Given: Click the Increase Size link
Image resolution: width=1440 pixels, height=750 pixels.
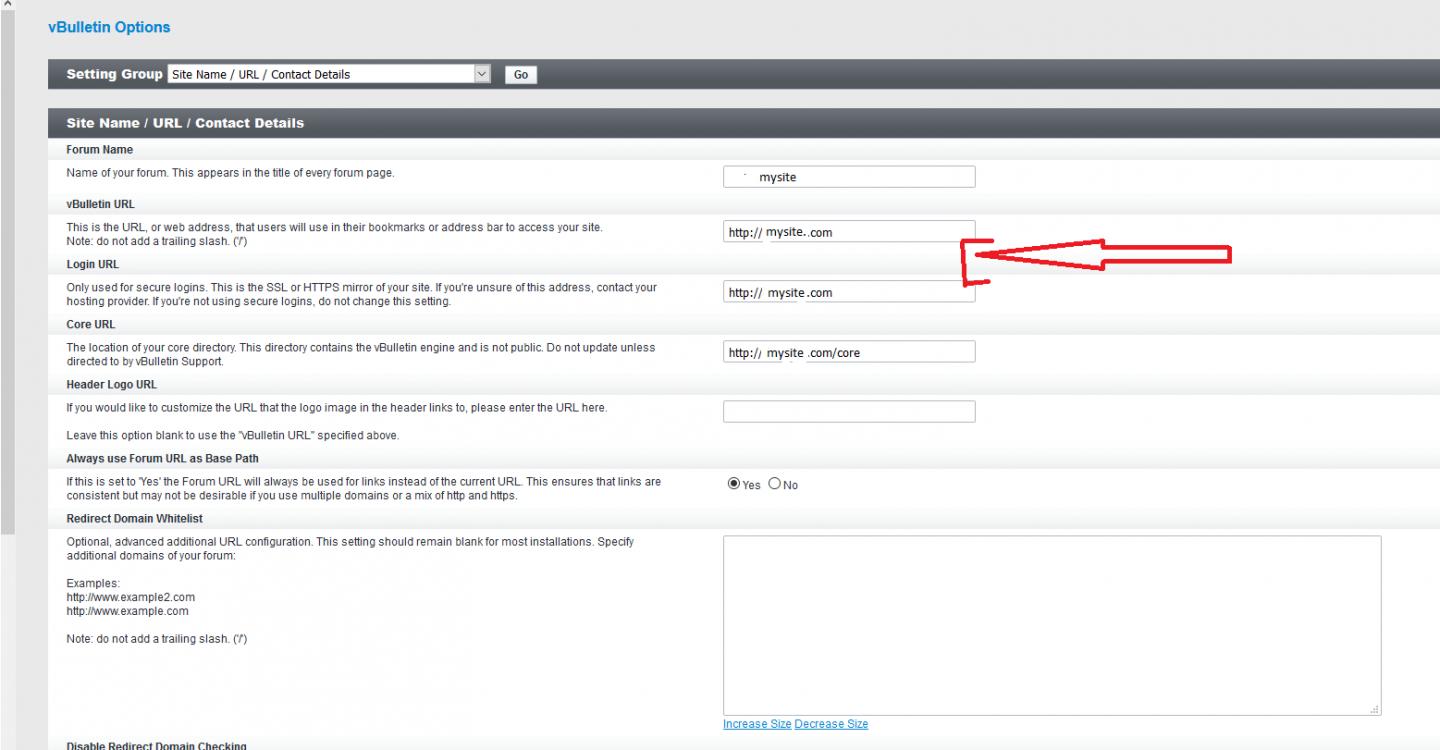Looking at the screenshot, I should (x=757, y=724).
